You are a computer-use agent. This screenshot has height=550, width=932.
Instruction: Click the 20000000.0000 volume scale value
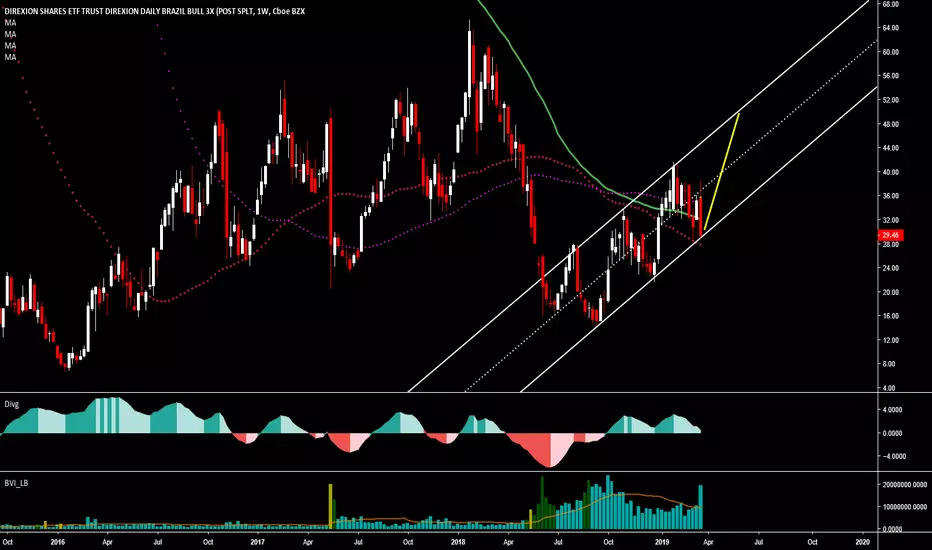pos(903,485)
